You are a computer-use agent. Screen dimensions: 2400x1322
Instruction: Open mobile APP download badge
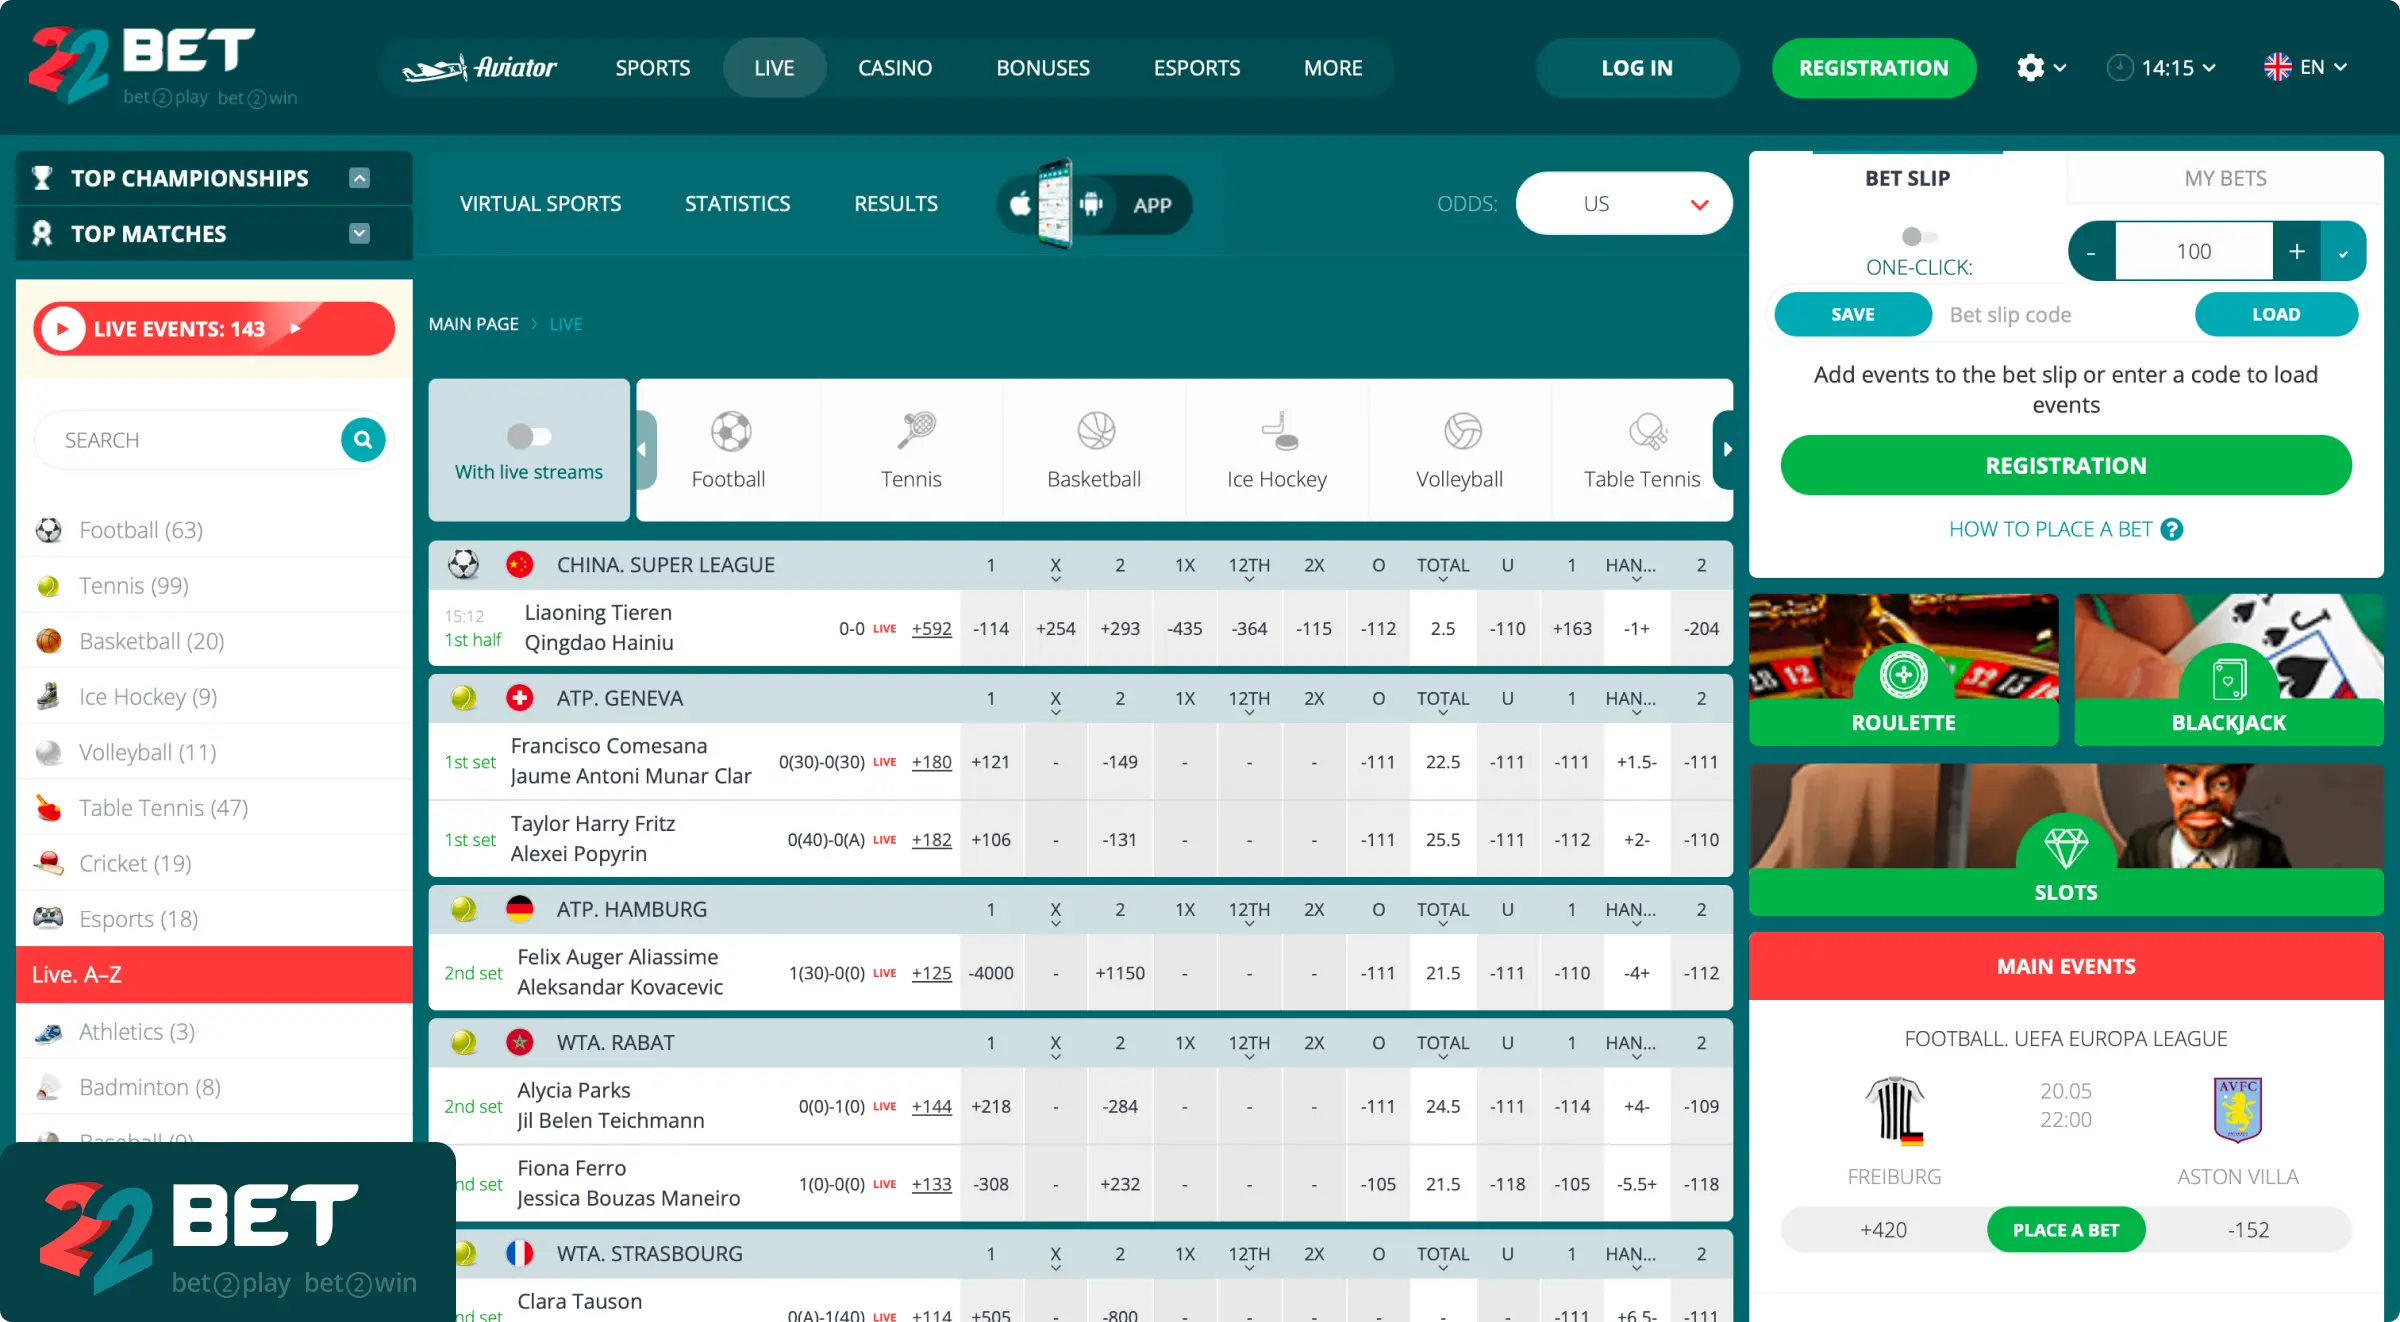click(x=1094, y=204)
